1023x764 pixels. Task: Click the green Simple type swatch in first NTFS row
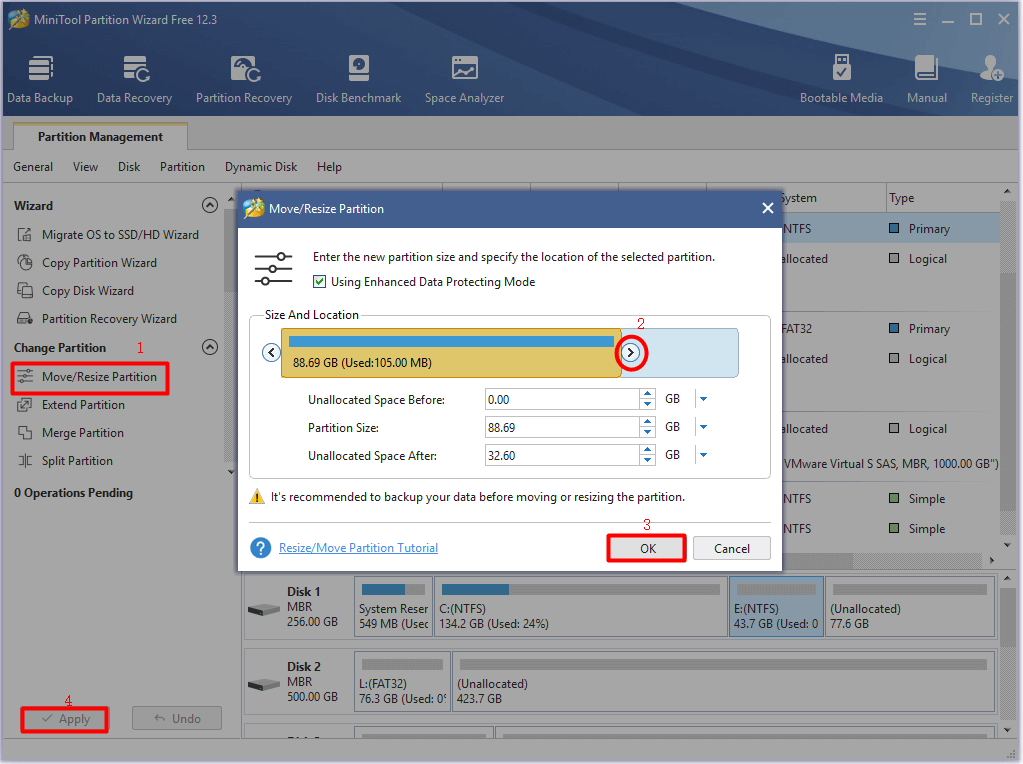[x=894, y=498]
